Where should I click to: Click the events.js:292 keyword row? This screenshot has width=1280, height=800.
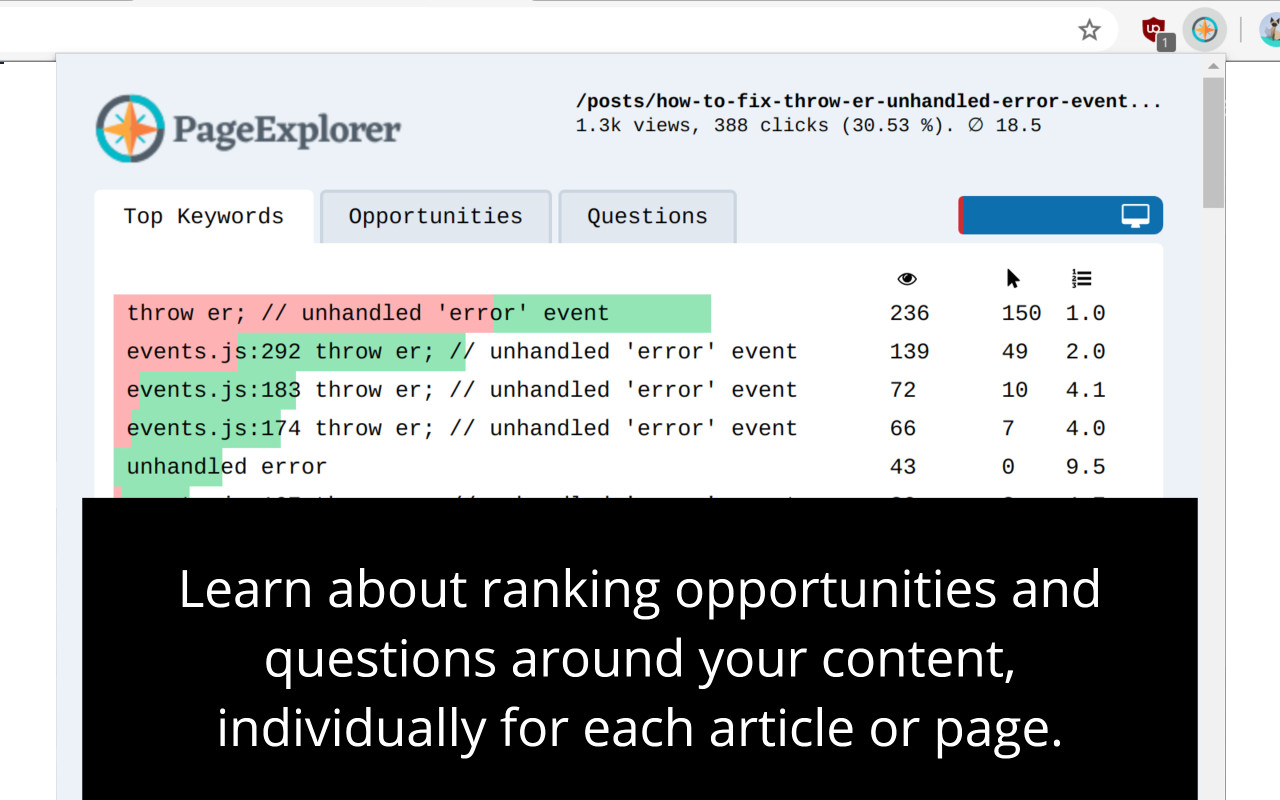coord(460,351)
